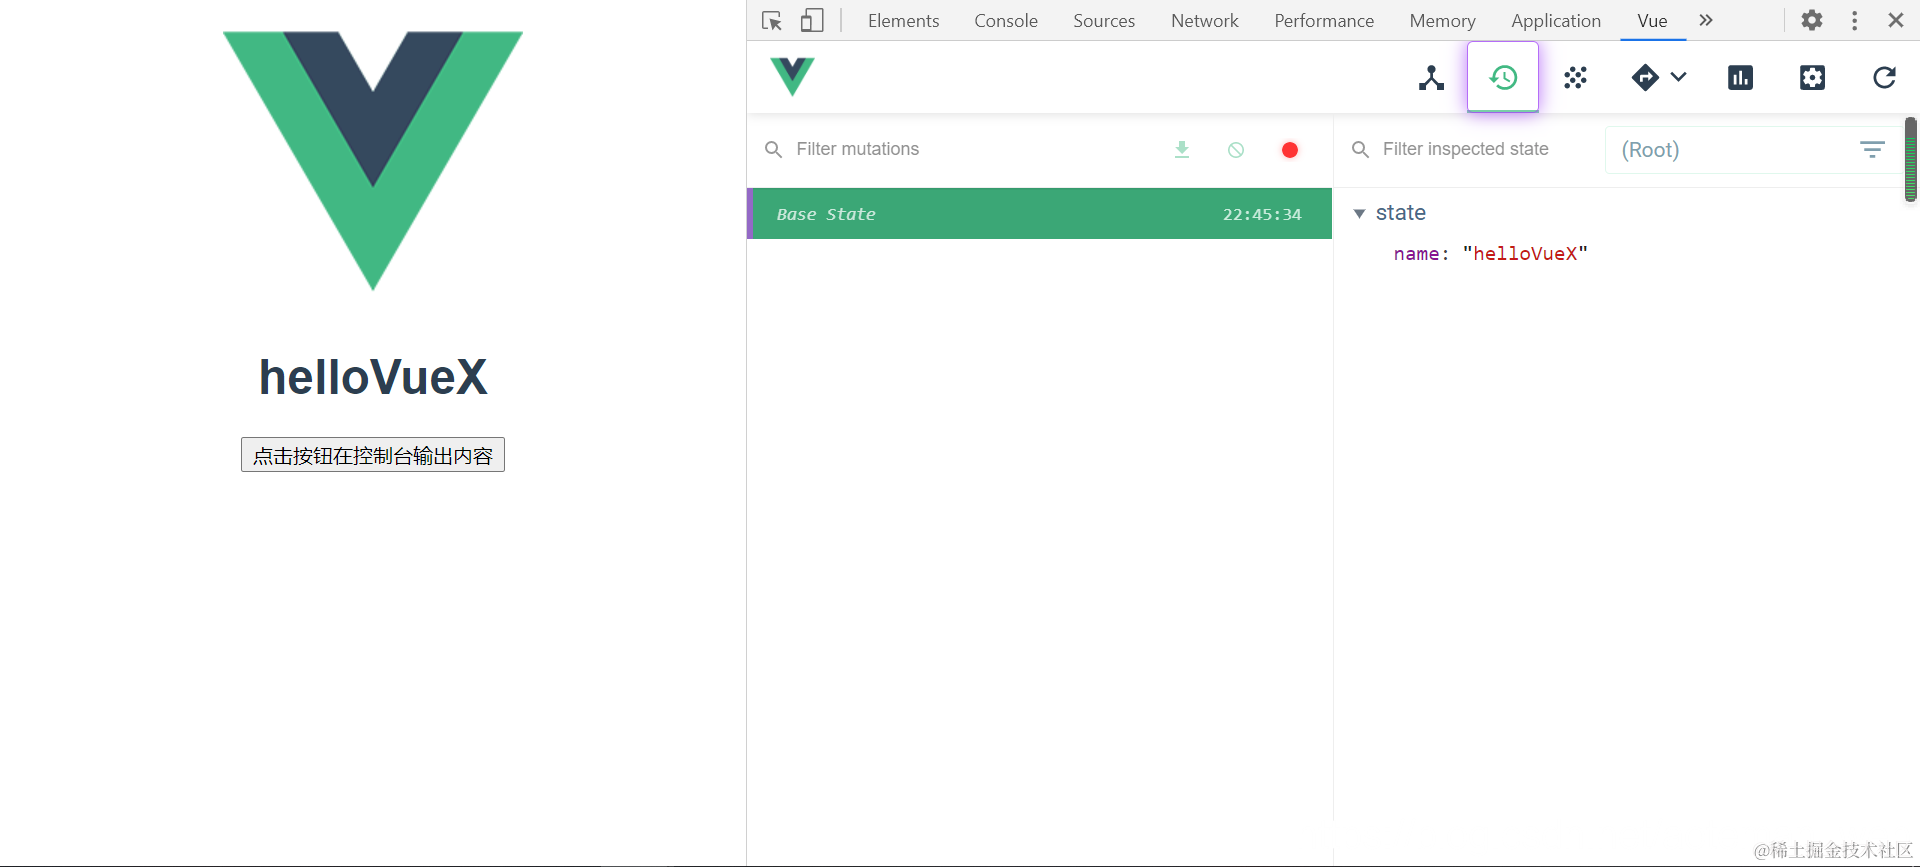Switch to the Console tab
Image resolution: width=1920 pixels, height=867 pixels.
[x=1006, y=20]
